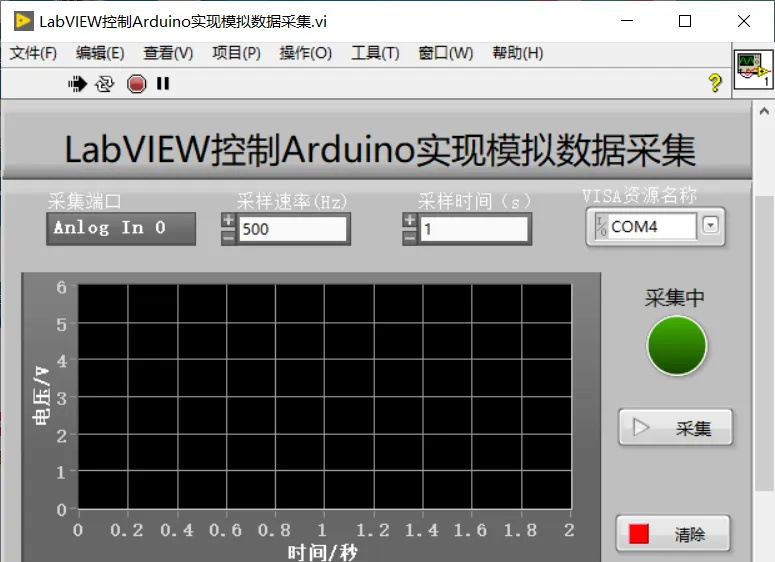Click the 电压/V axis label

[42, 395]
